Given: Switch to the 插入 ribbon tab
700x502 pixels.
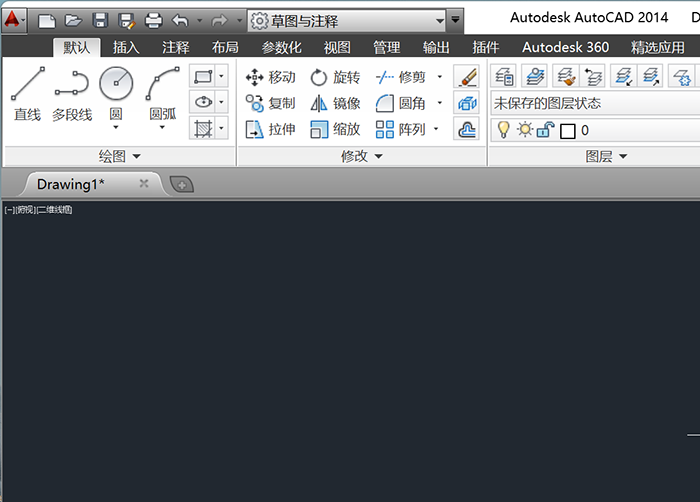Looking at the screenshot, I should pyautogui.click(x=126, y=47).
